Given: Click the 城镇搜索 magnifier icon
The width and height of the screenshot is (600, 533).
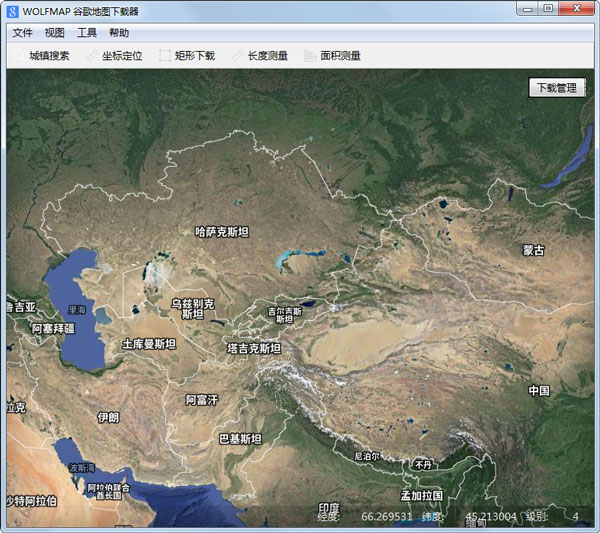Looking at the screenshot, I should [17, 56].
